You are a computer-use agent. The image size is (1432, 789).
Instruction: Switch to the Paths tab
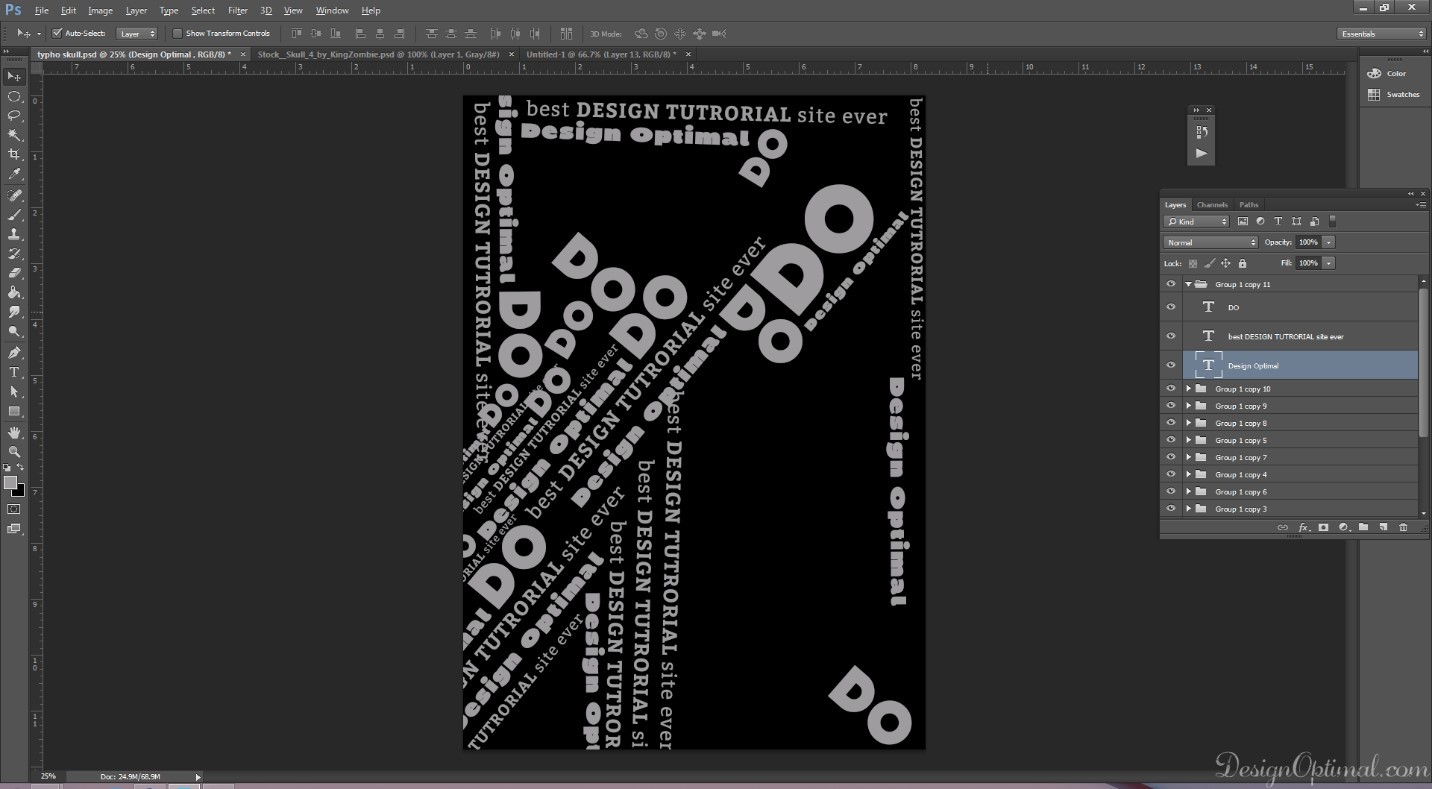(1249, 204)
